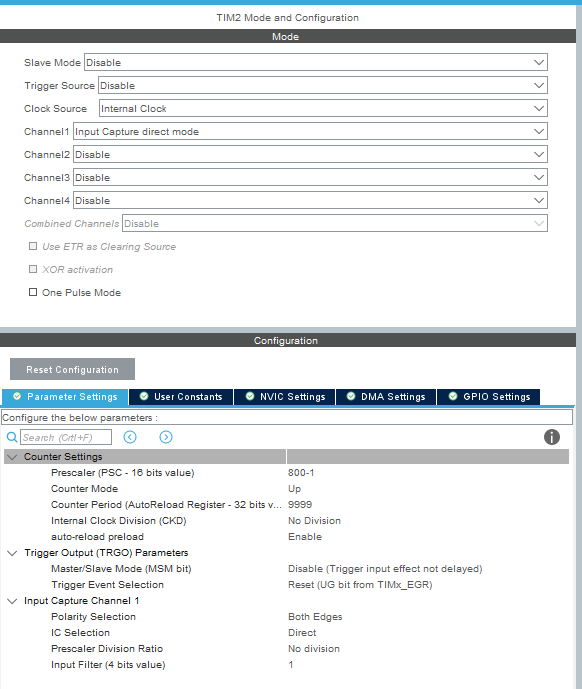The image size is (582, 689).
Task: Click the Reset Configuration button
Action: click(73, 369)
